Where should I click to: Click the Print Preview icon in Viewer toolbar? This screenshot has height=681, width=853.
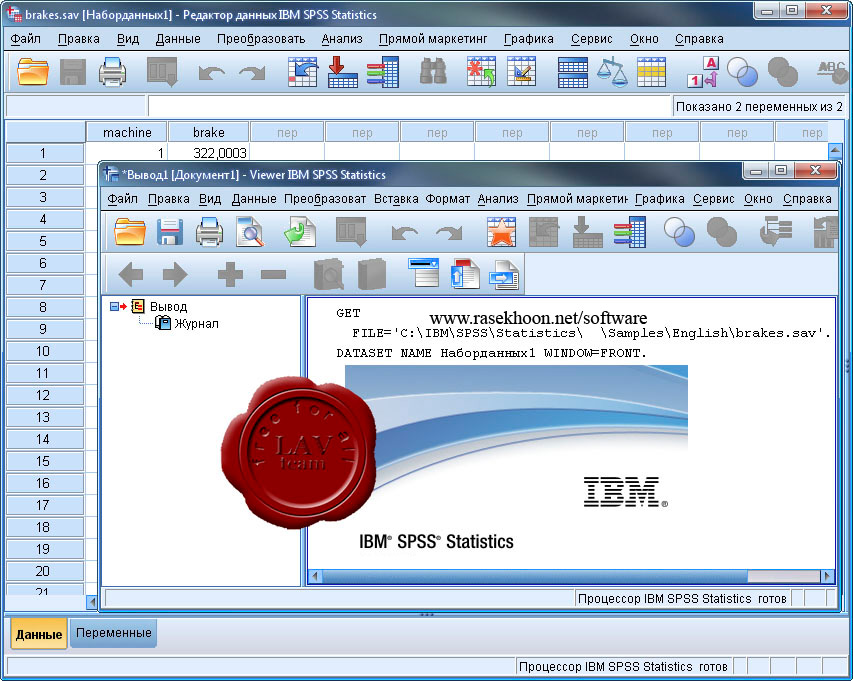pyautogui.click(x=249, y=233)
